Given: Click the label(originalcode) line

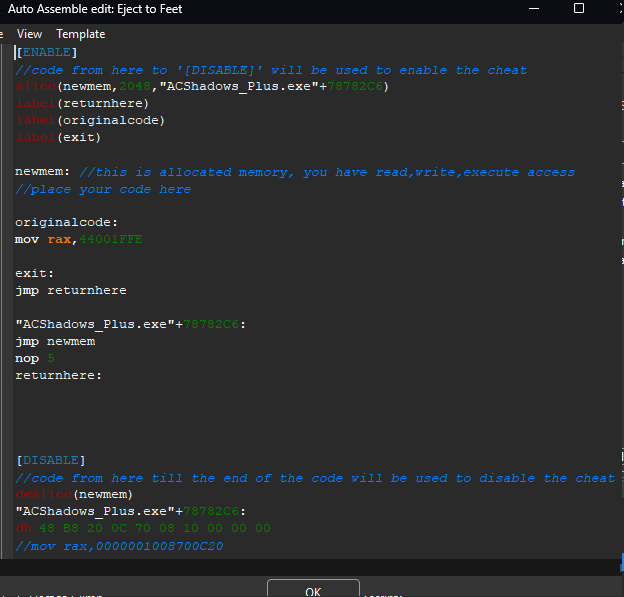Looking at the screenshot, I should [x=90, y=120].
